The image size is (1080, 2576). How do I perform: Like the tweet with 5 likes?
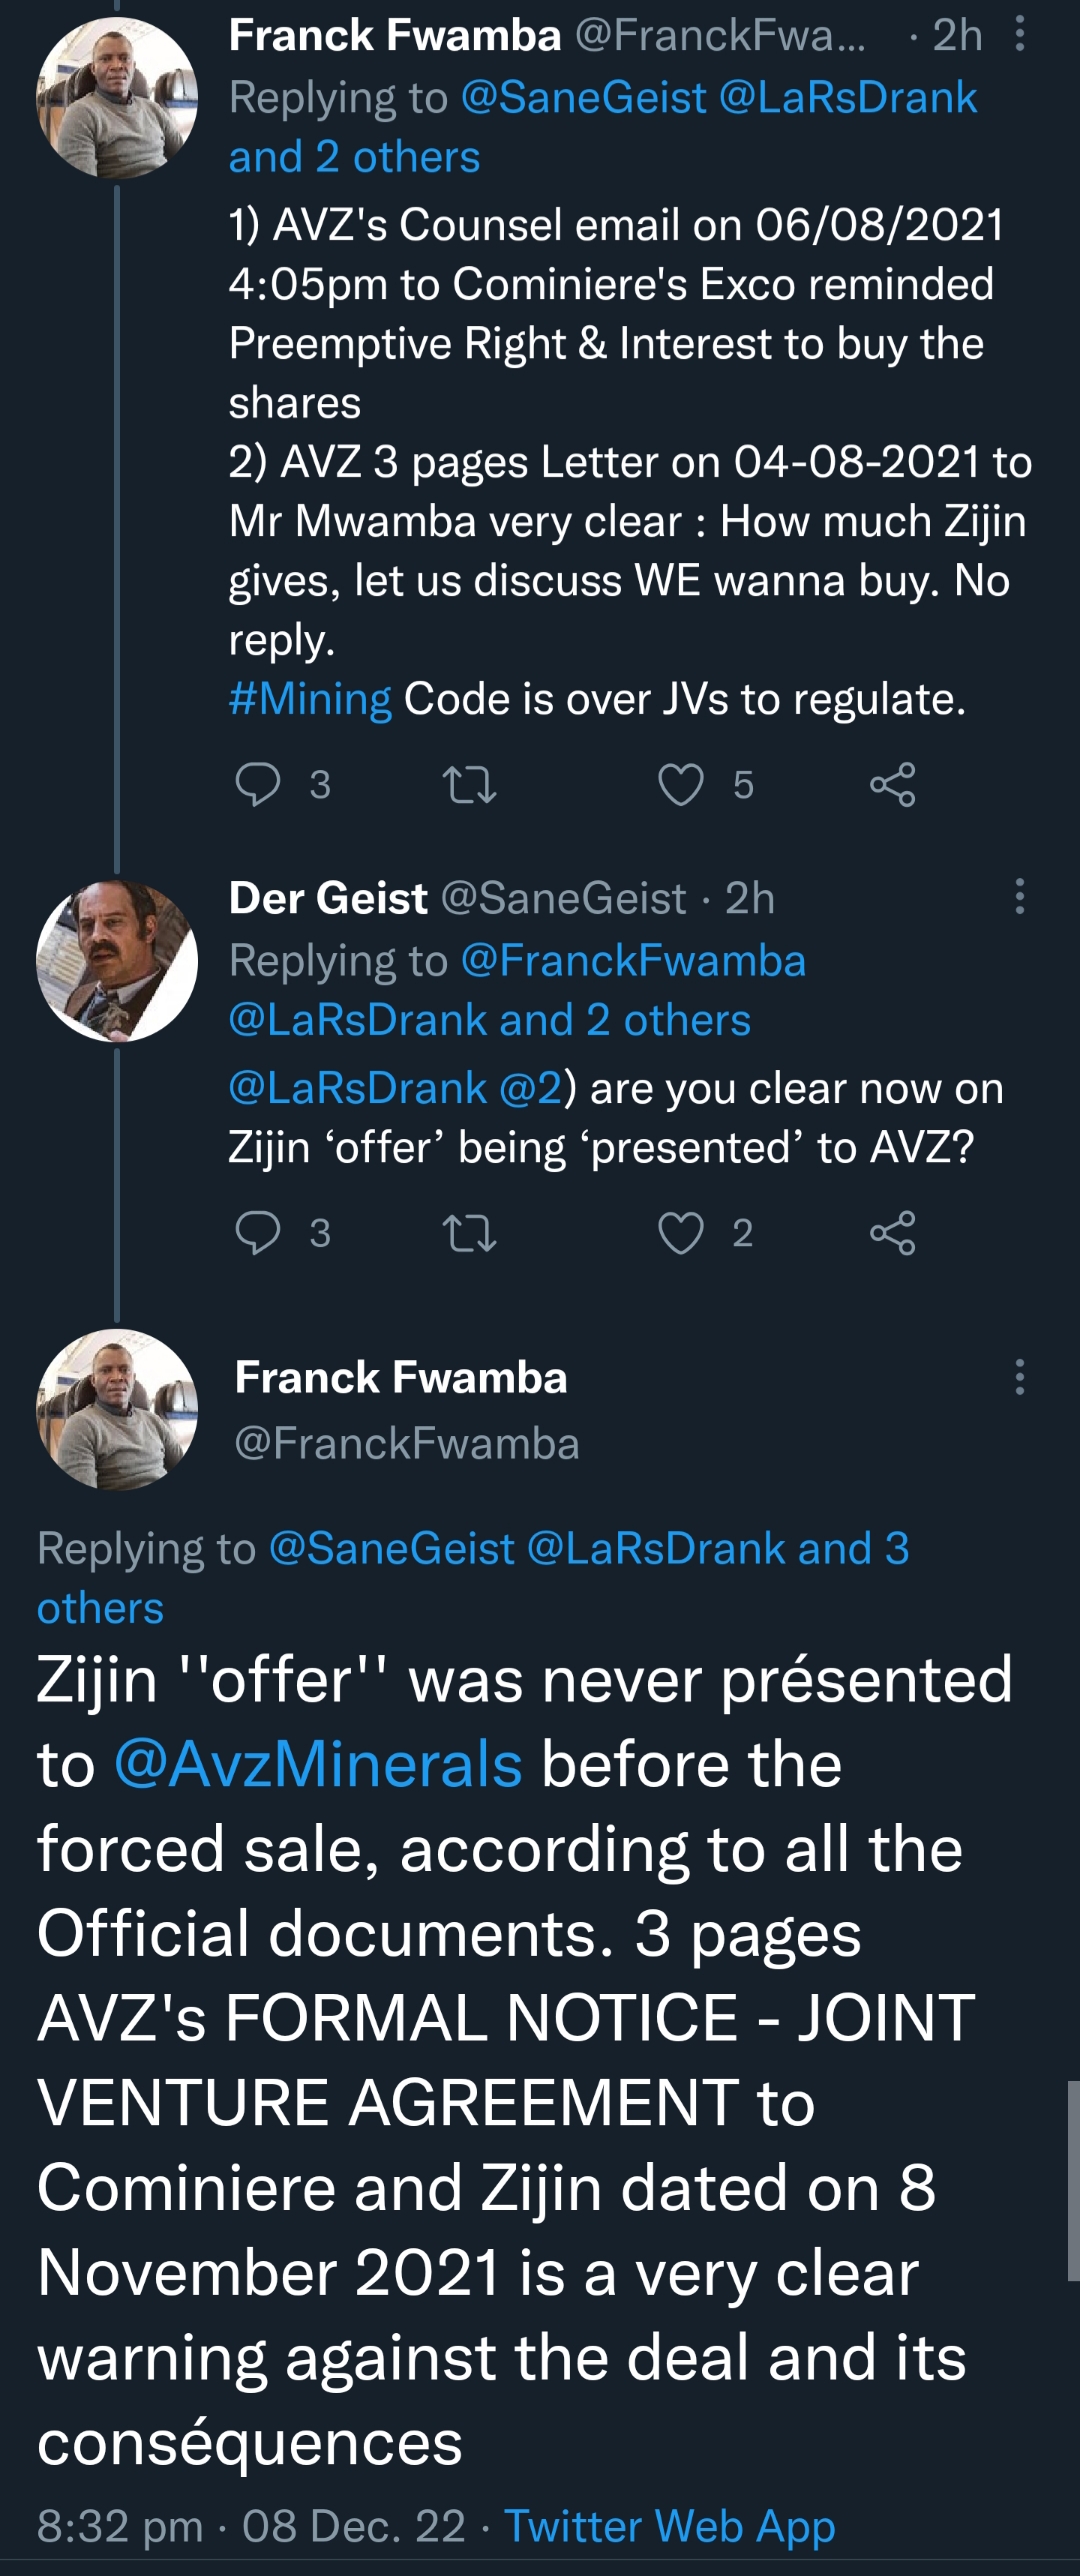[681, 785]
